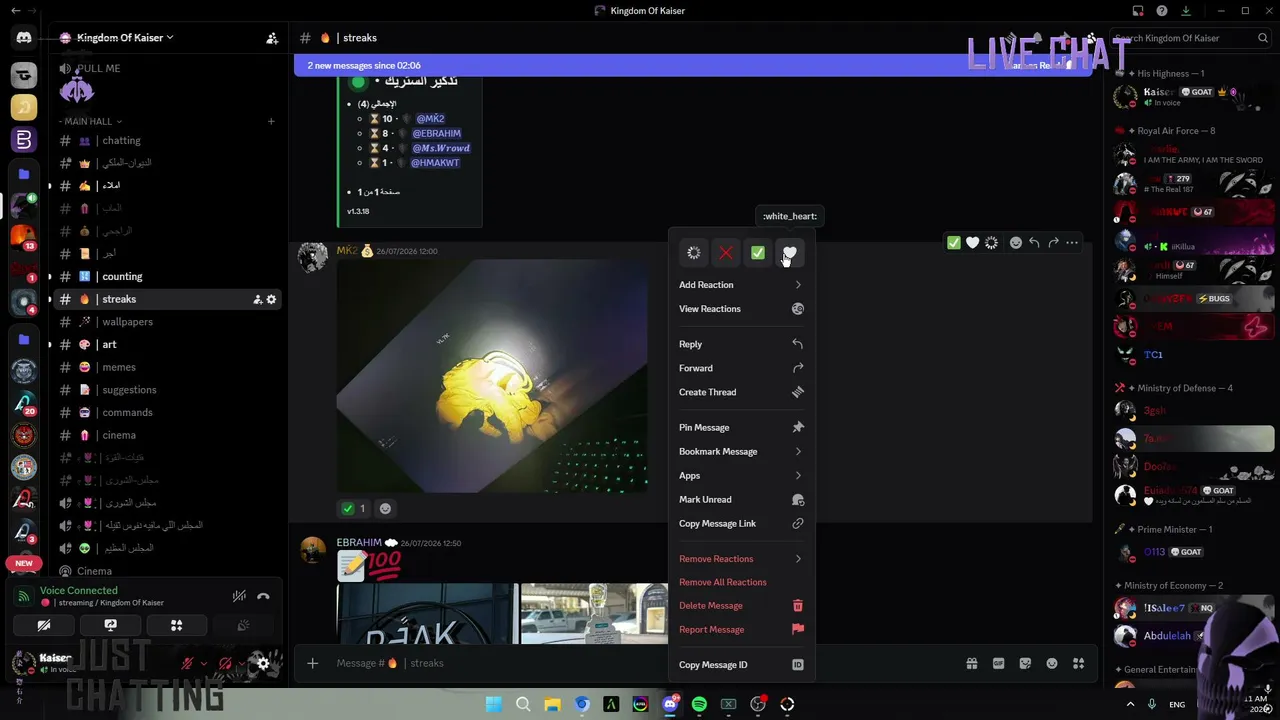Toggle the camera in the voice panel
Viewport: 1280px width, 720px height.
click(44, 626)
